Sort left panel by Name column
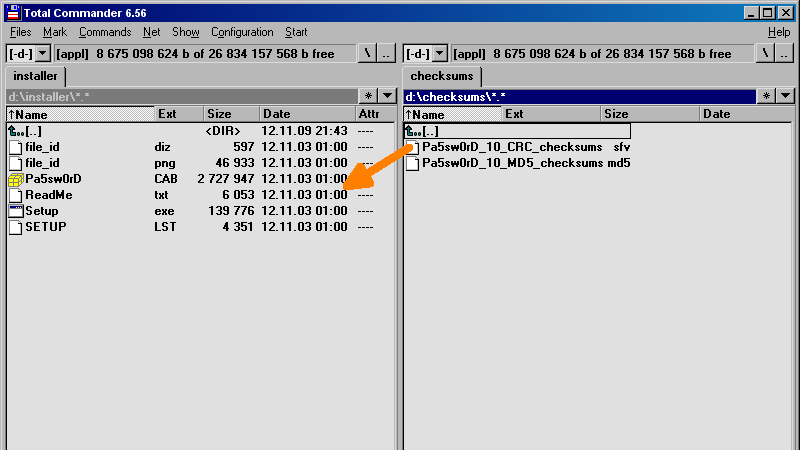The width and height of the screenshot is (800, 450). [x=80, y=114]
